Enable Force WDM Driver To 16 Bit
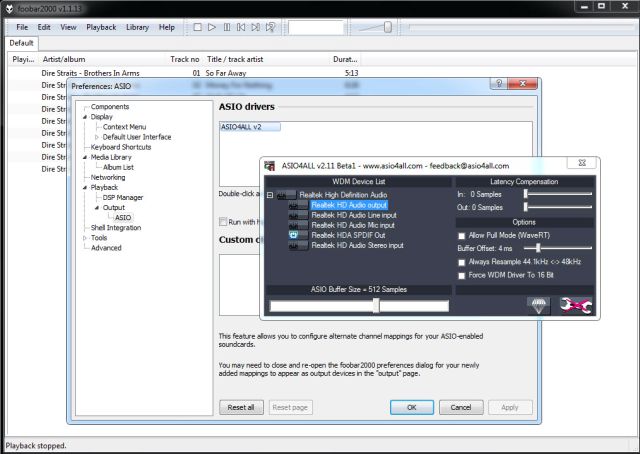 click(x=462, y=276)
